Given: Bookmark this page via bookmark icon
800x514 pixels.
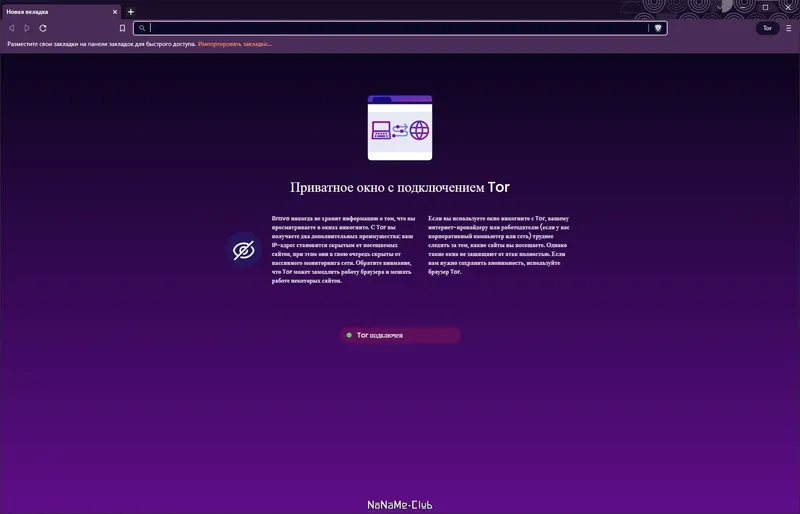Looking at the screenshot, I should 122,28.
